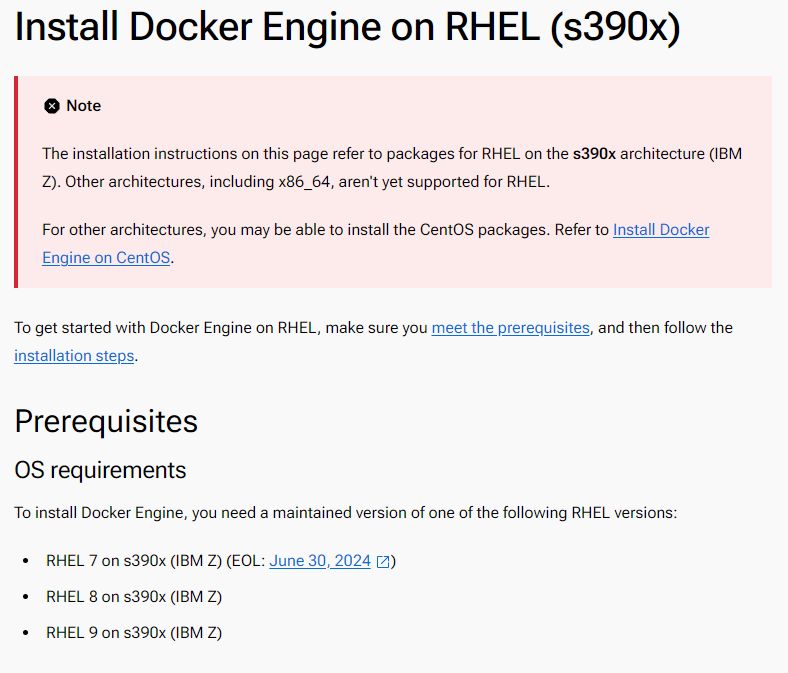Click the red left border of the note box
This screenshot has width=788, height=673.
tap(16, 182)
